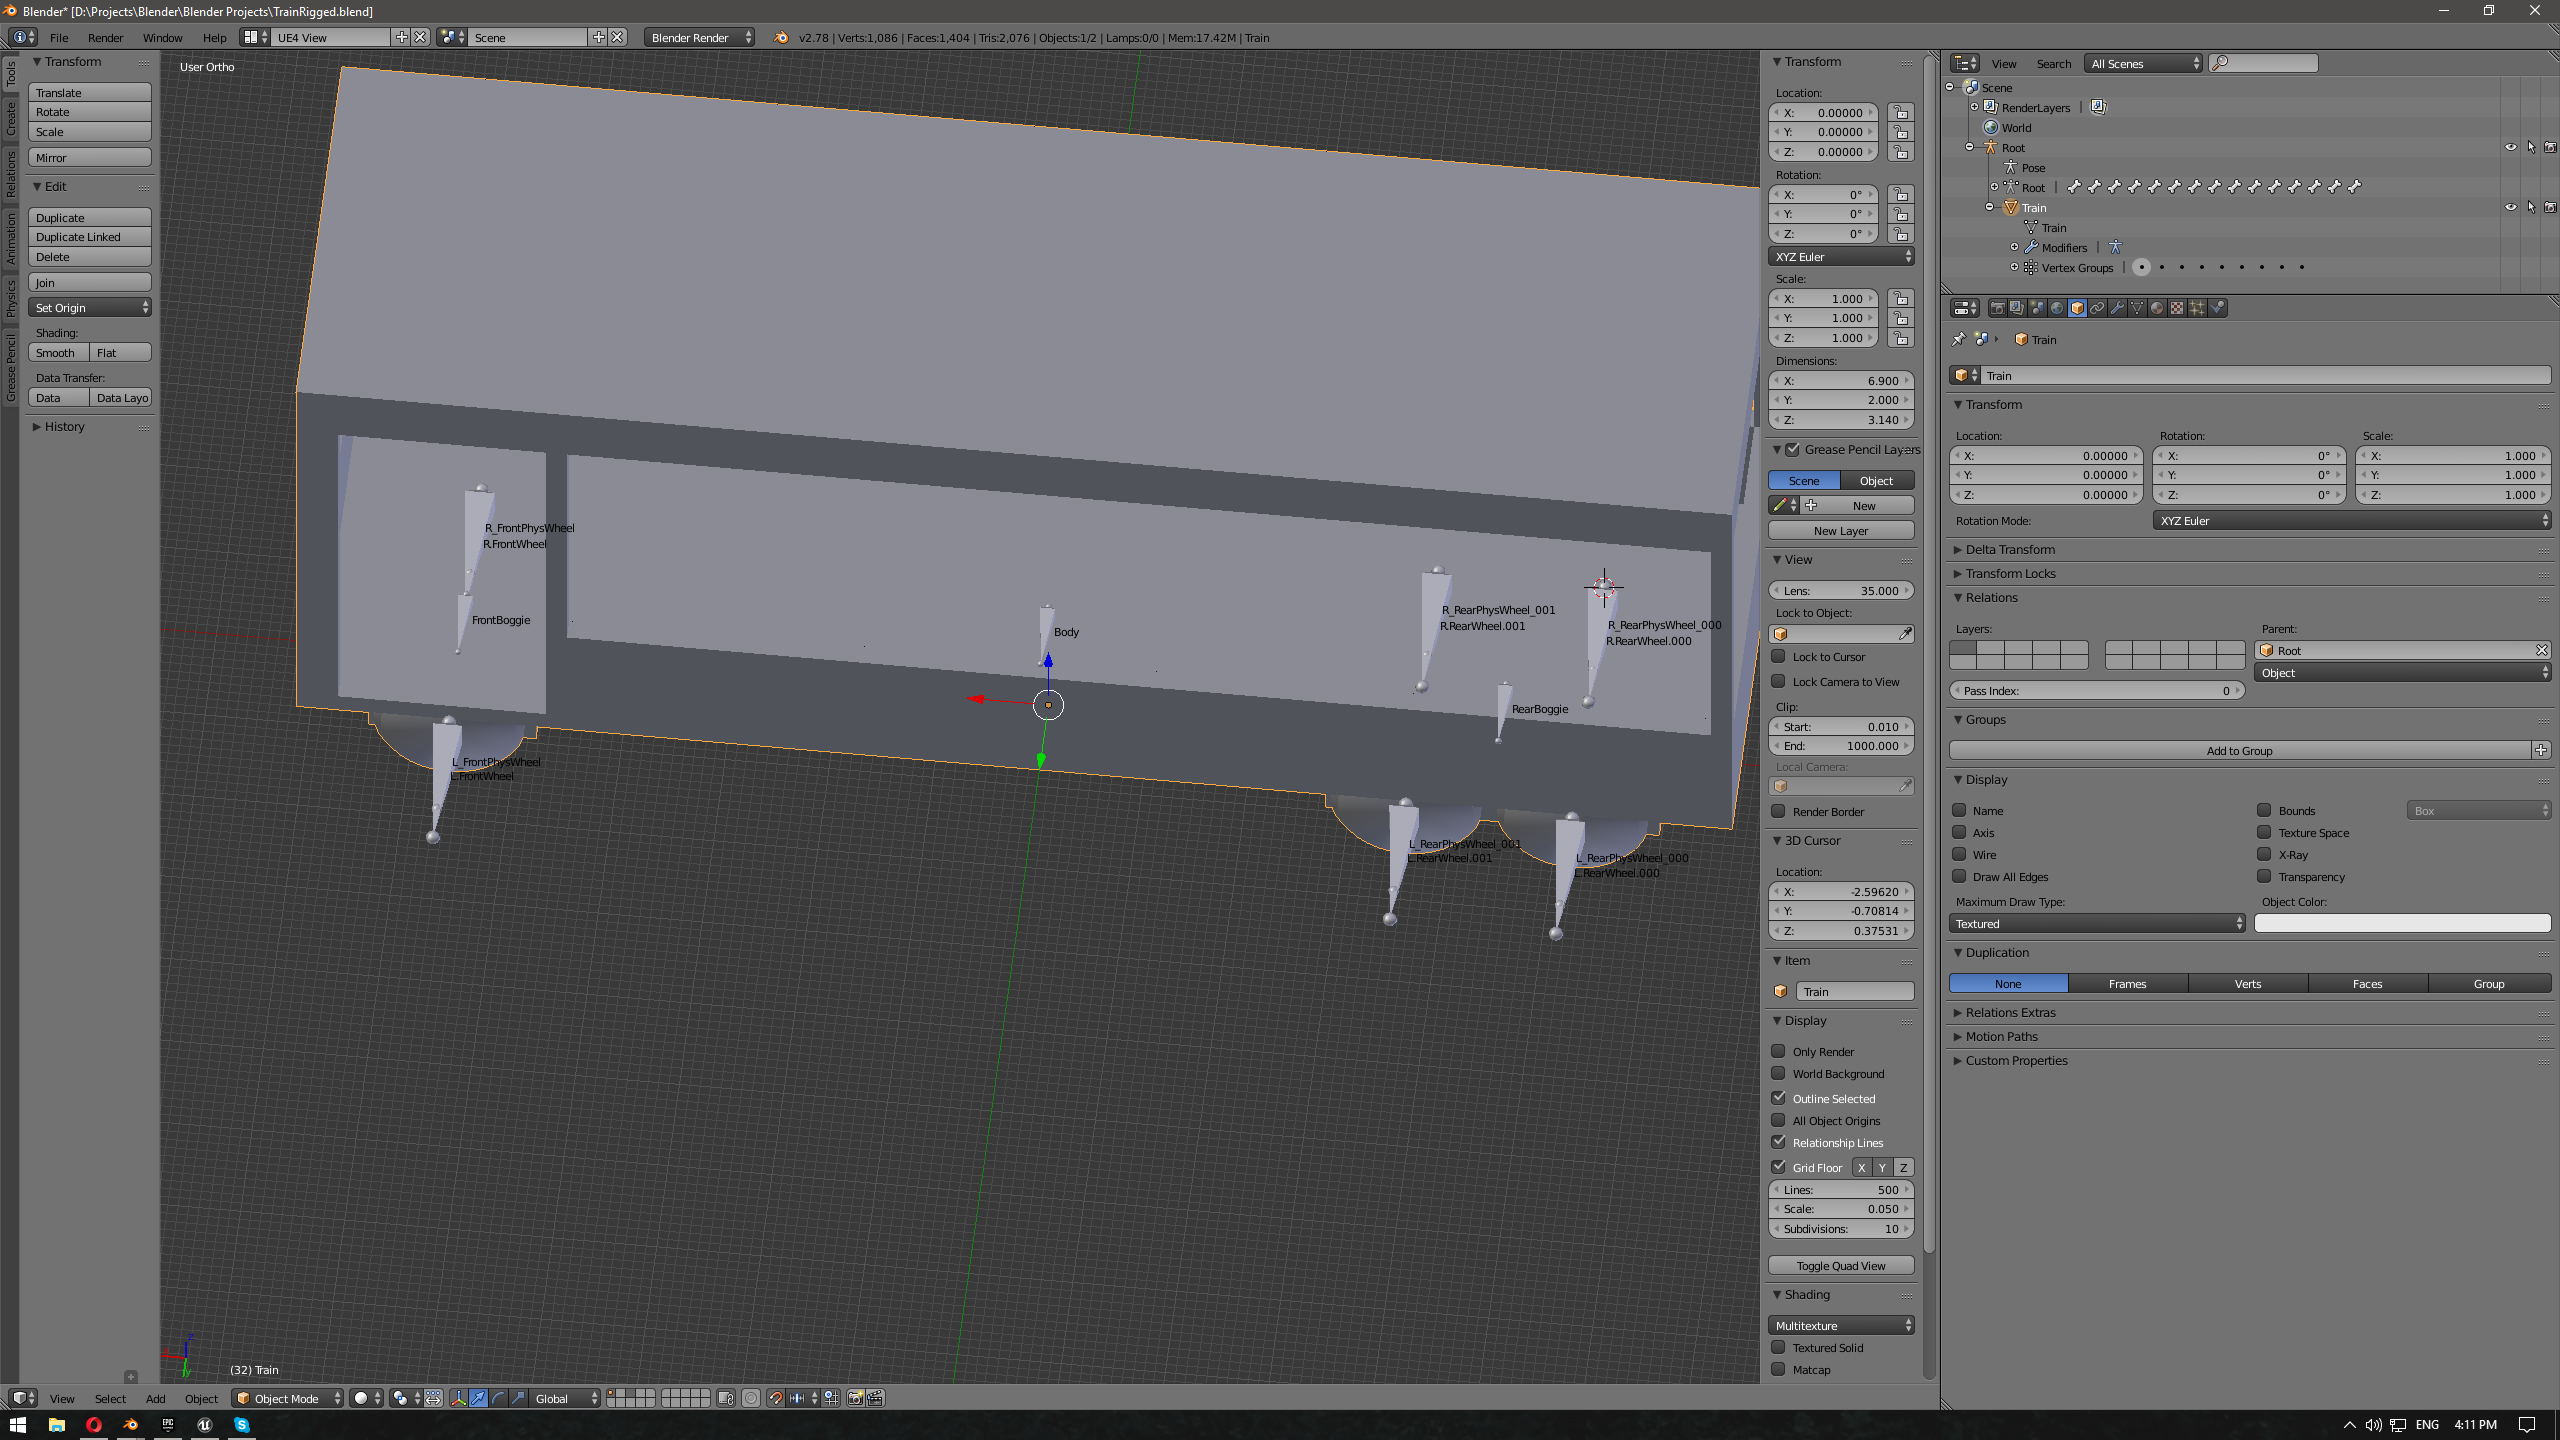Click the OpenGL render animation clapper icon

coord(876,1398)
